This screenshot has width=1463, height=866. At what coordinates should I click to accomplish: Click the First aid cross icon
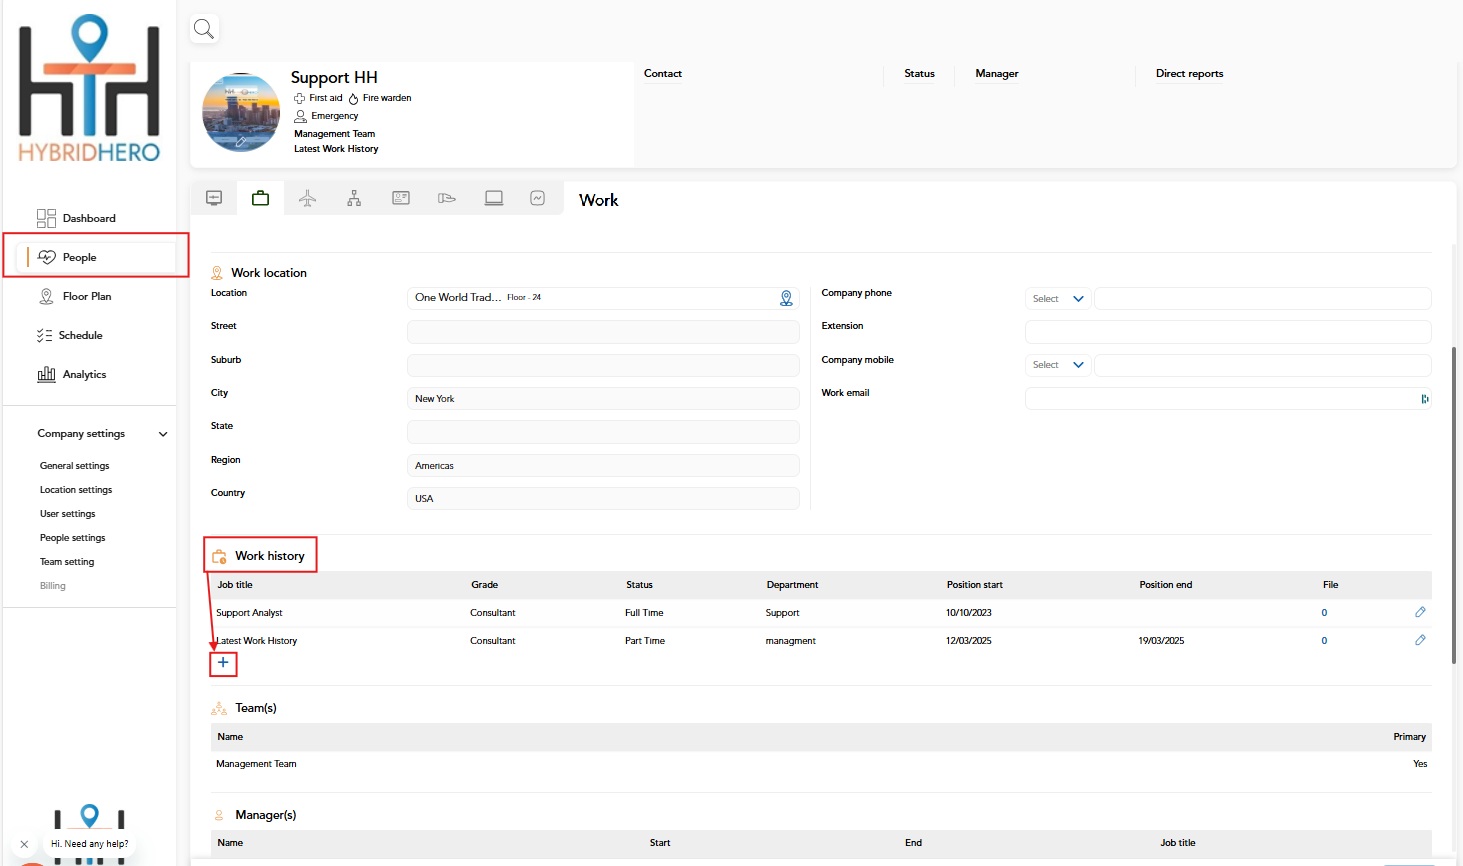pos(299,98)
